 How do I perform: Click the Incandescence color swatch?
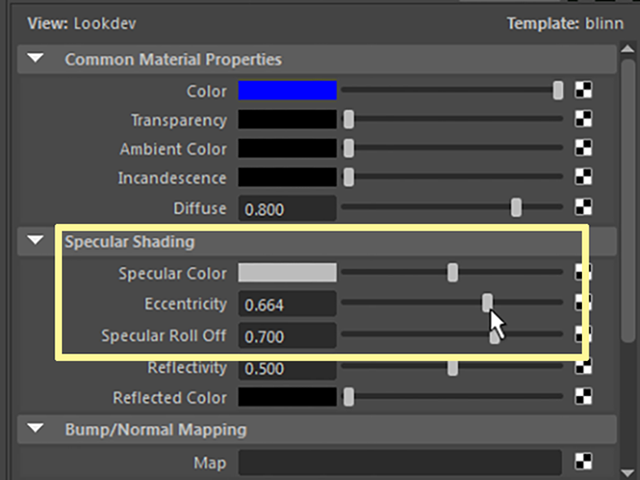287,177
